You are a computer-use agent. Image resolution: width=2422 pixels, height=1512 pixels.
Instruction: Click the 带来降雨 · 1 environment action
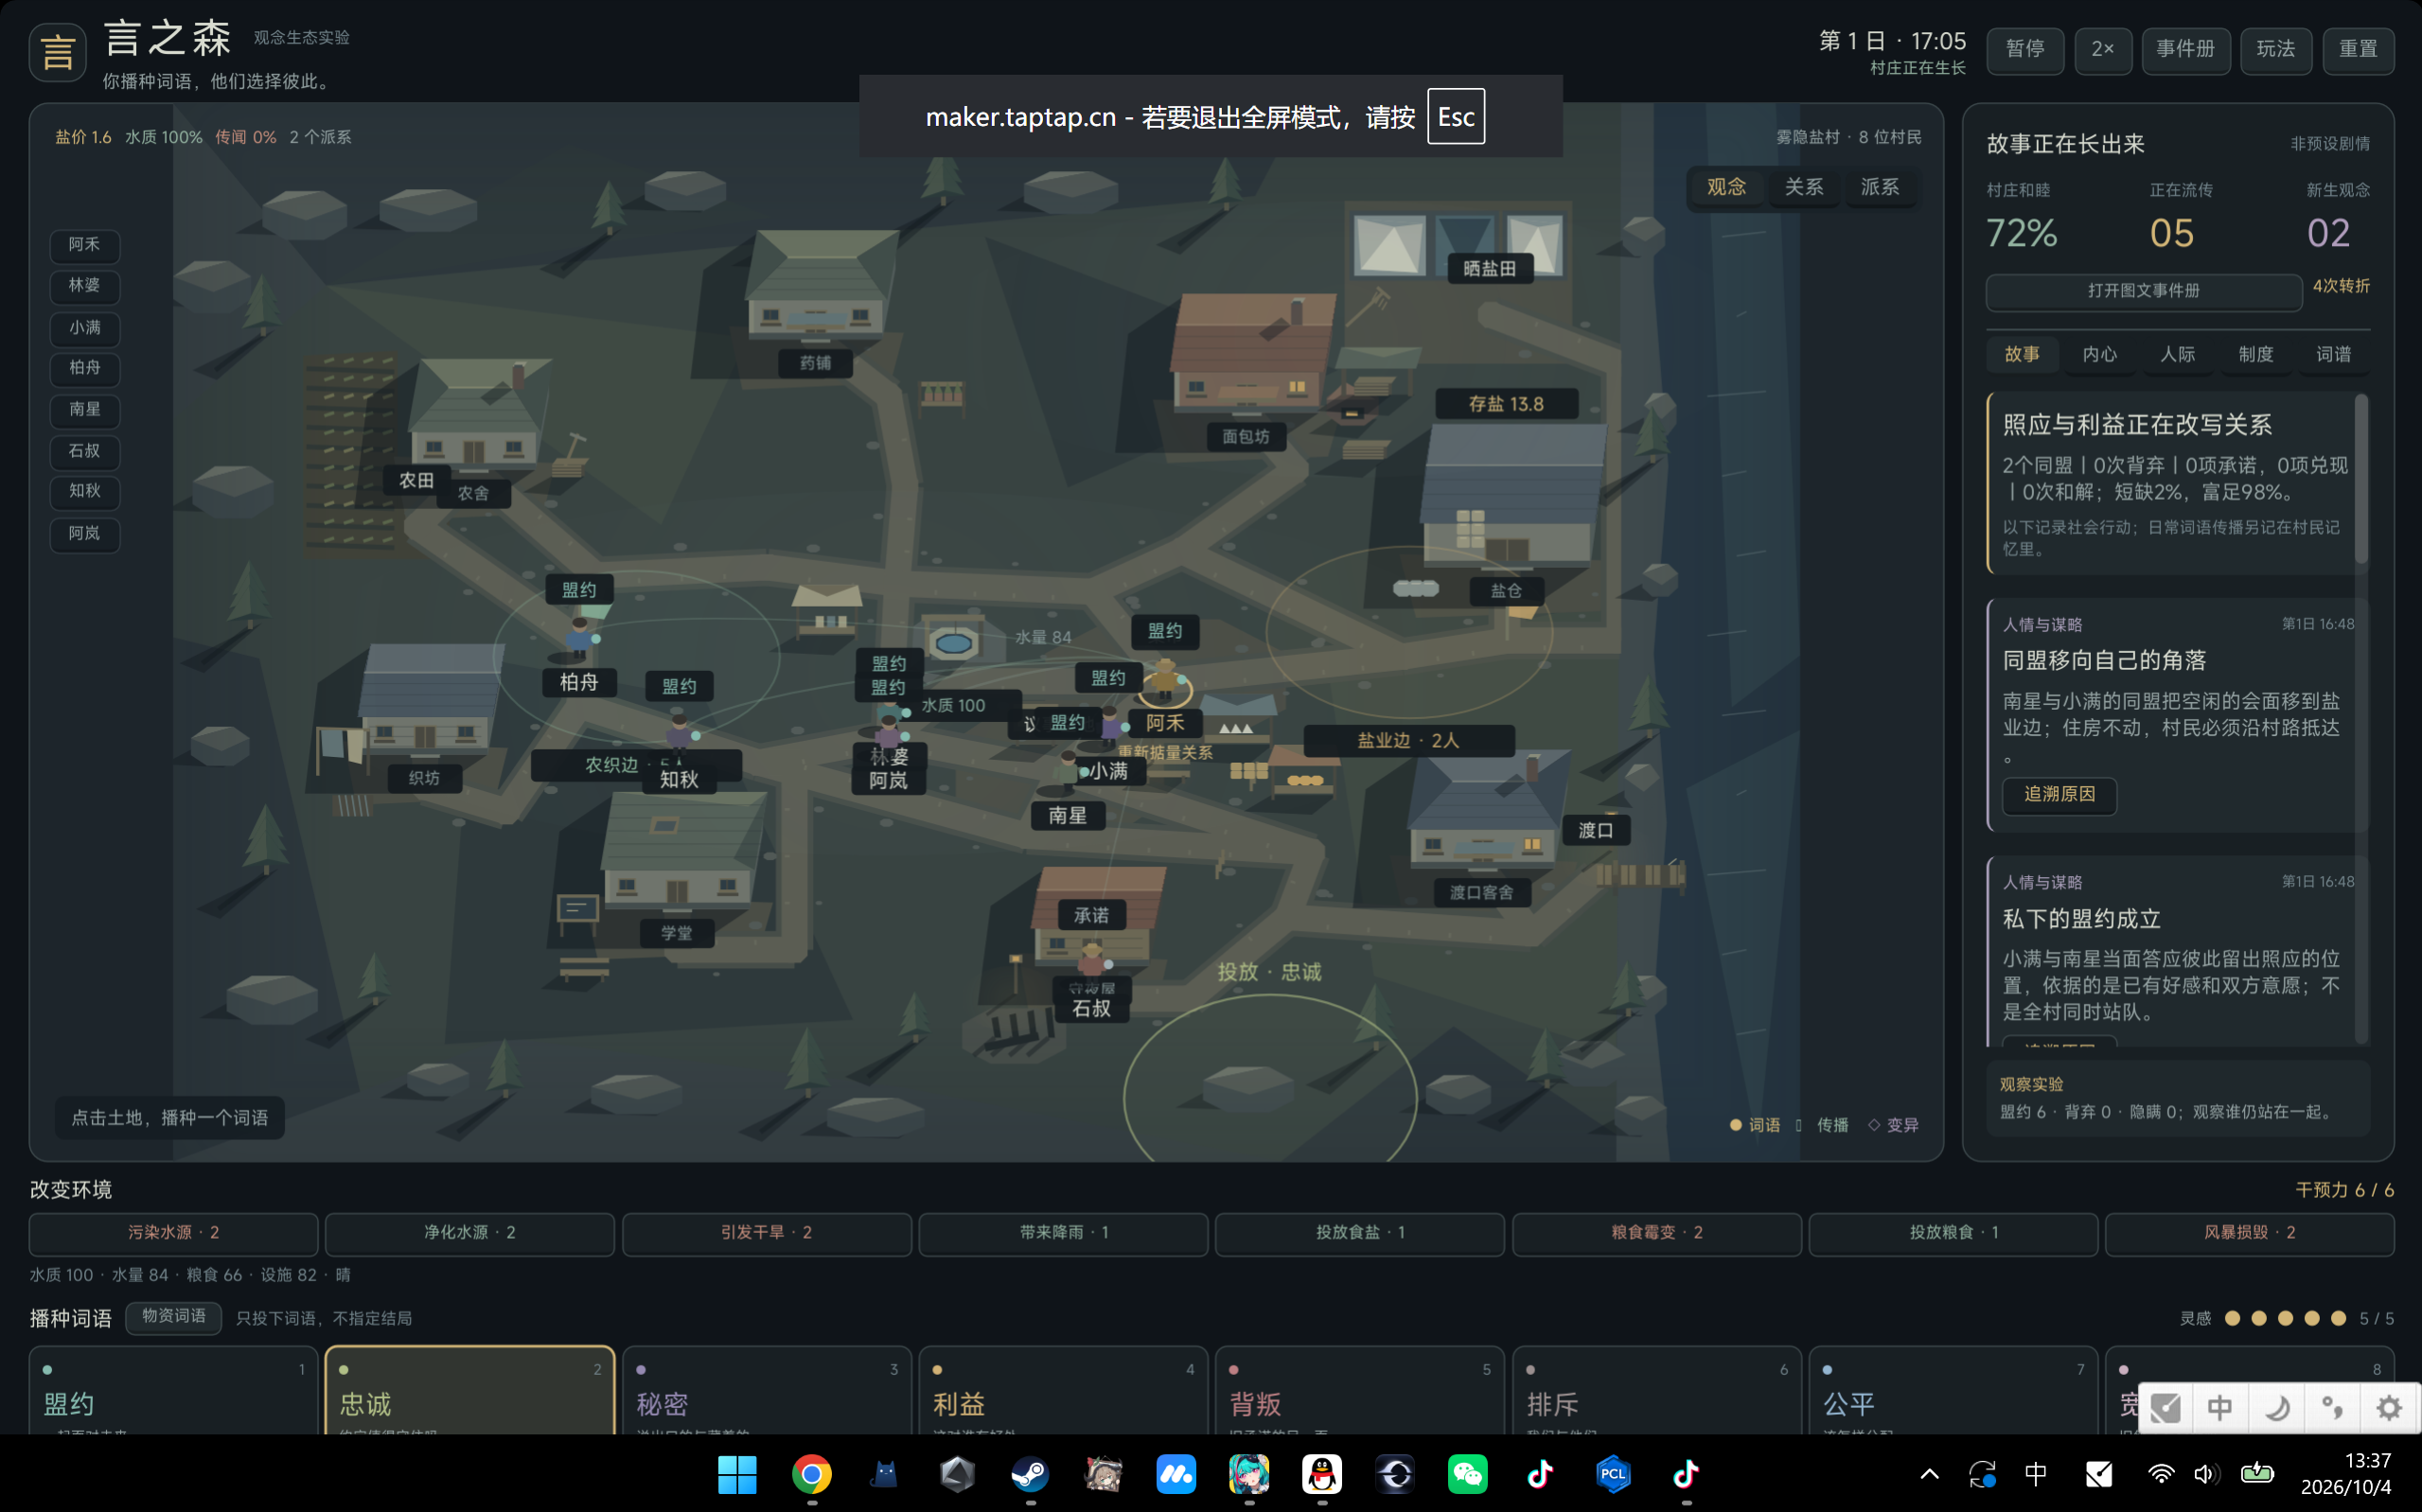click(1063, 1233)
